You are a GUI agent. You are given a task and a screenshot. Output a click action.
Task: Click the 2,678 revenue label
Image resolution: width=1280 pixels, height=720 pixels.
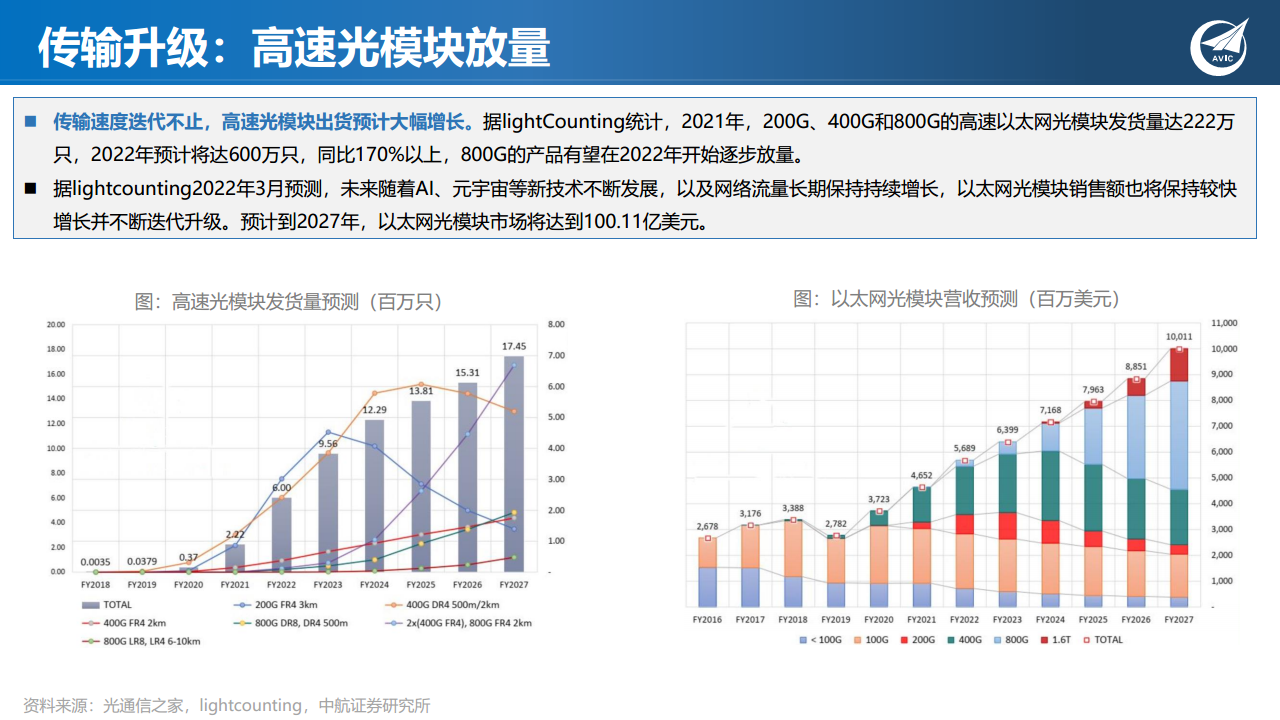click(x=707, y=526)
